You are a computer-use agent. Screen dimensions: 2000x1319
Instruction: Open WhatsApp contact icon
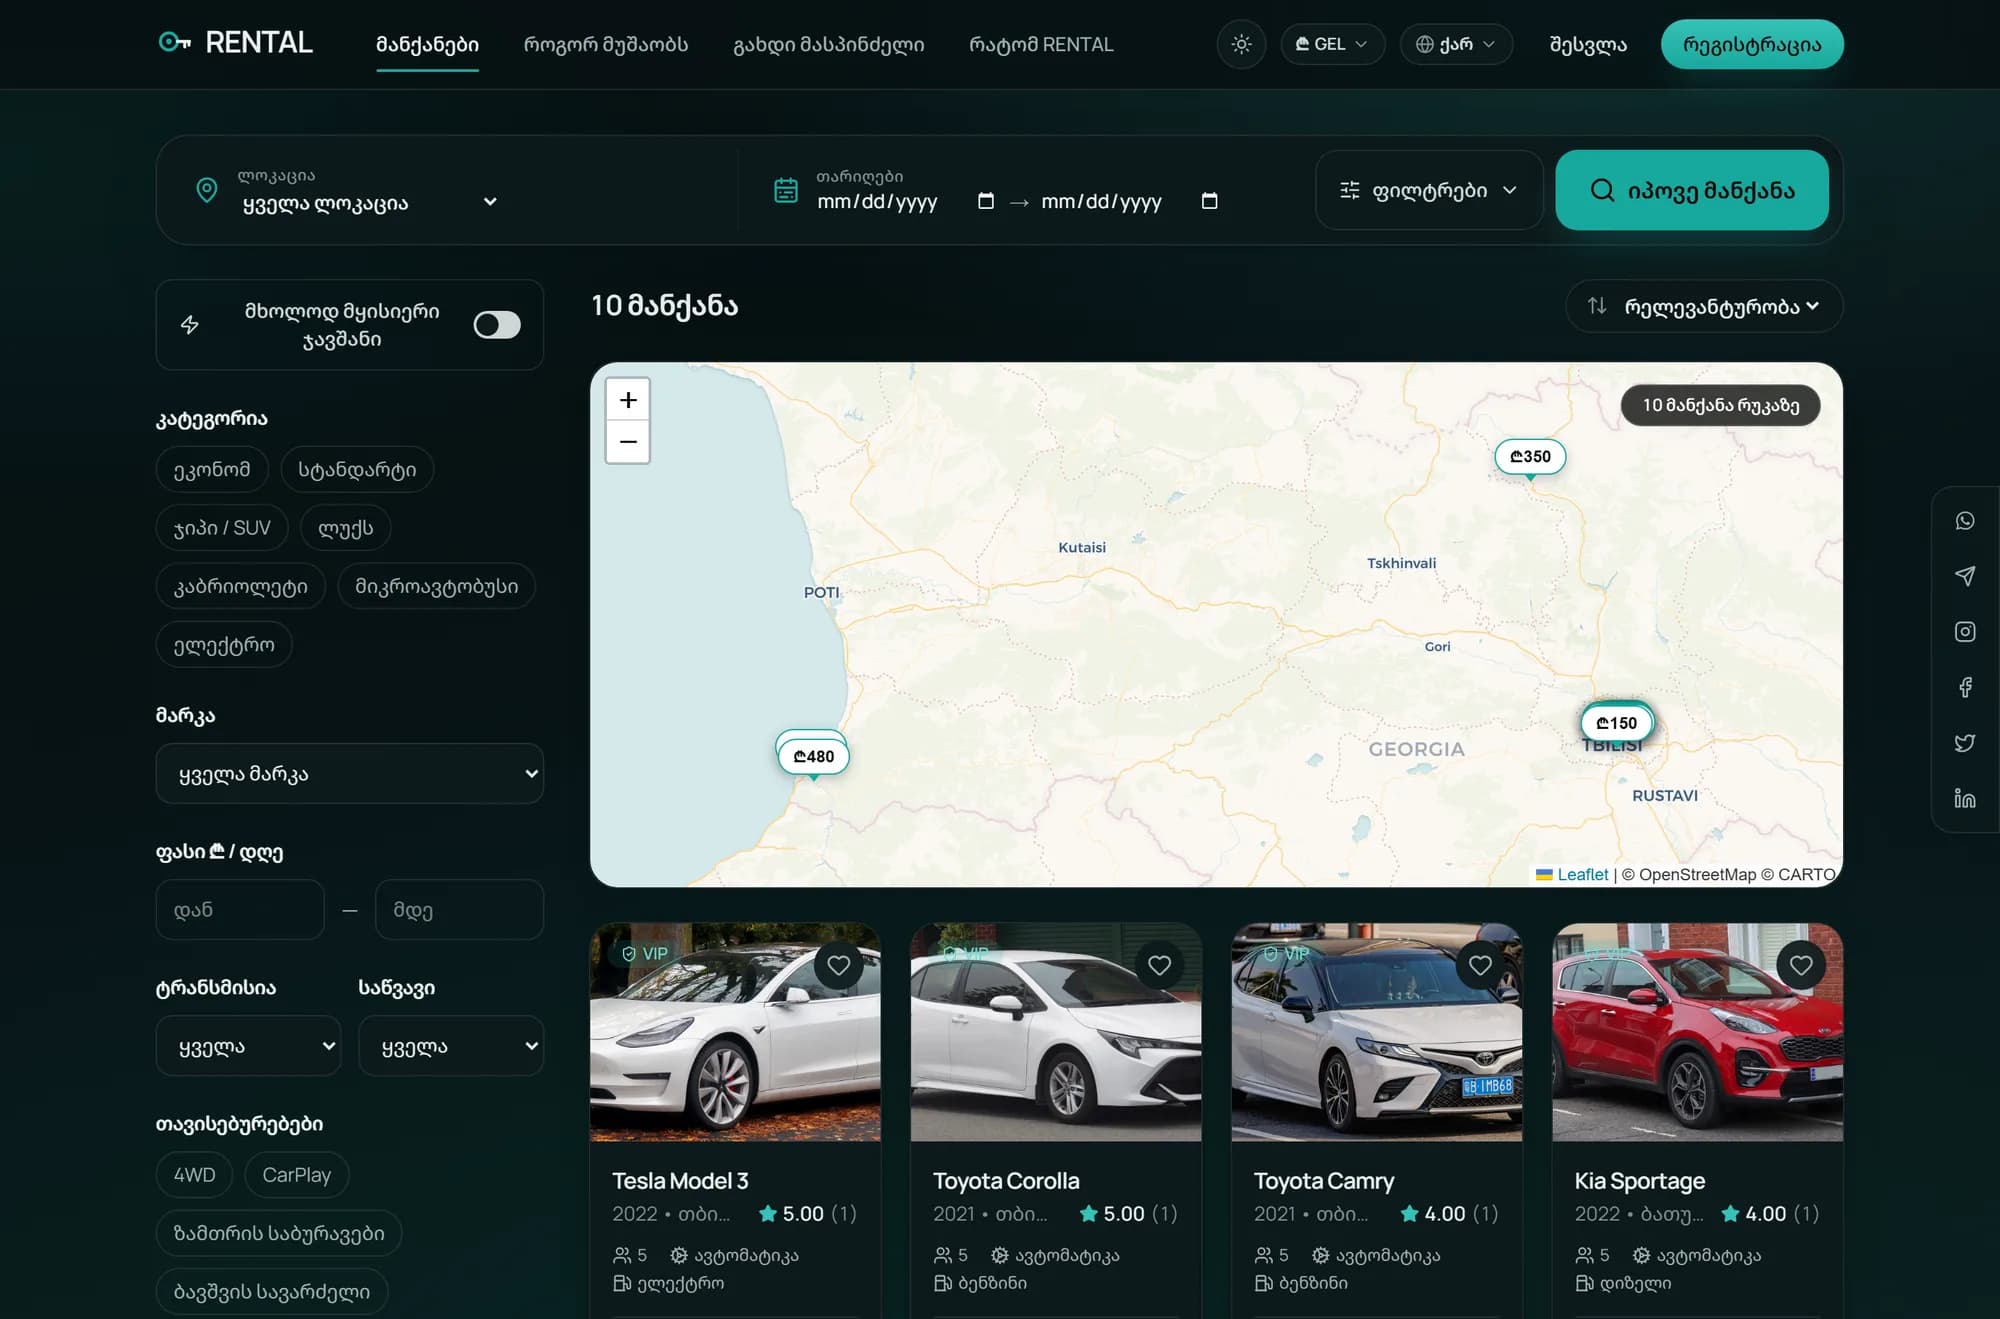pos(1965,521)
